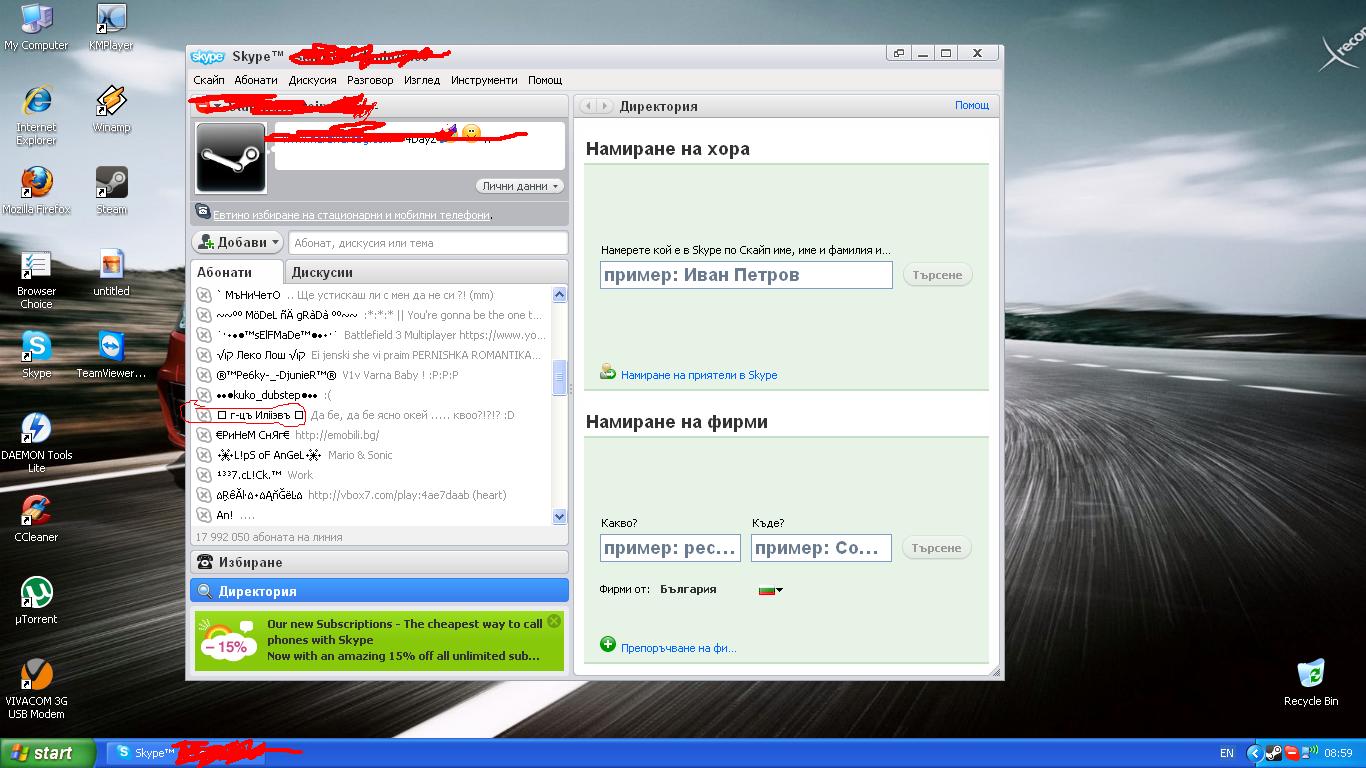Open the Инструменти menu
Image resolution: width=1366 pixels, height=768 pixels.
[x=484, y=80]
